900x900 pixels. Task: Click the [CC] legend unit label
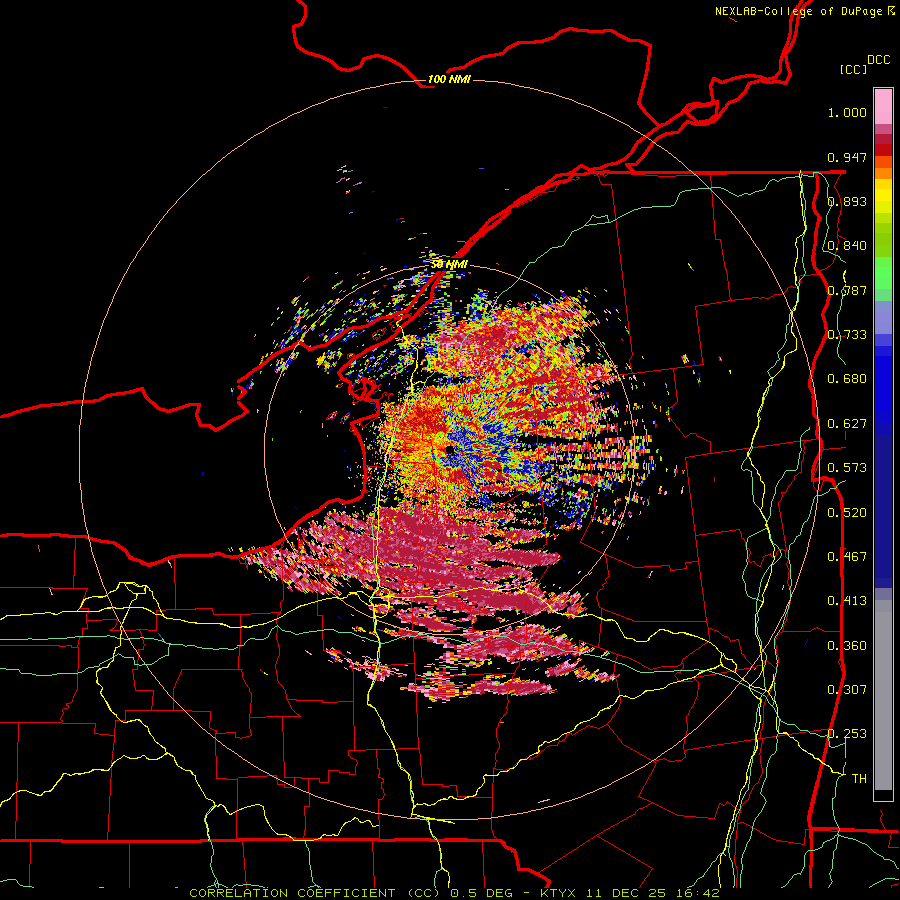click(x=853, y=69)
